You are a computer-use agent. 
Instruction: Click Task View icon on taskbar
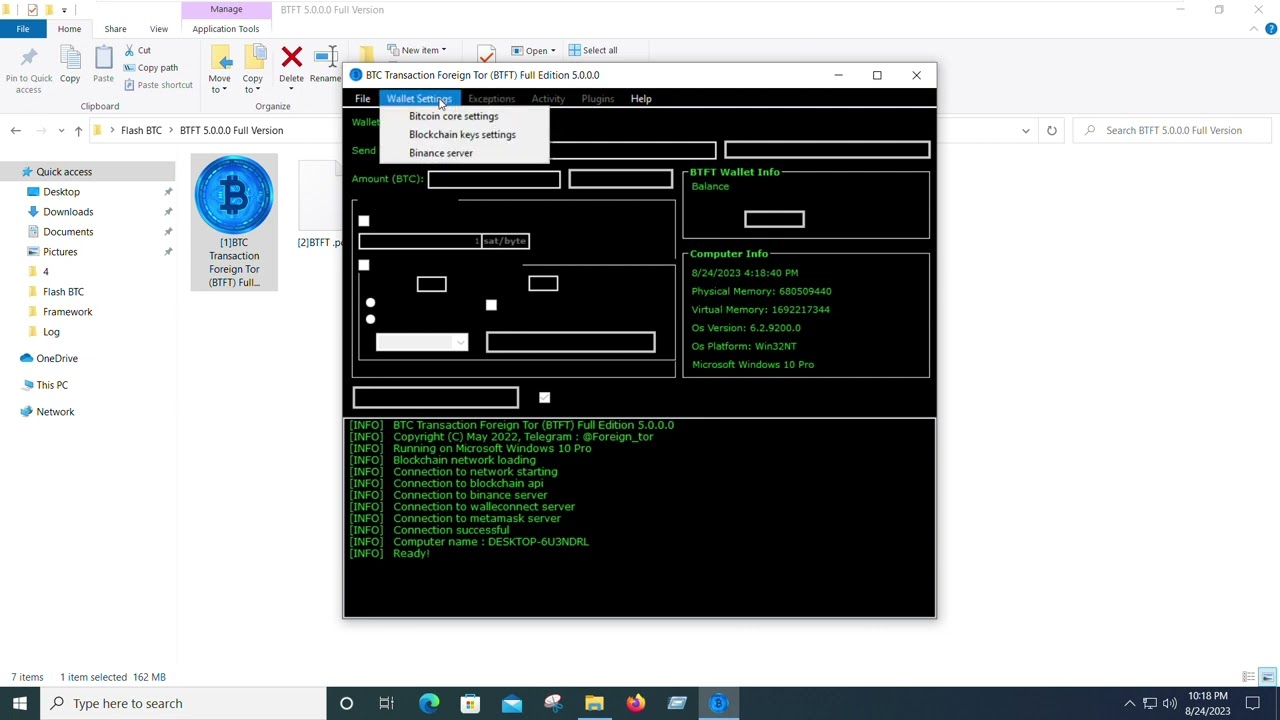387,703
